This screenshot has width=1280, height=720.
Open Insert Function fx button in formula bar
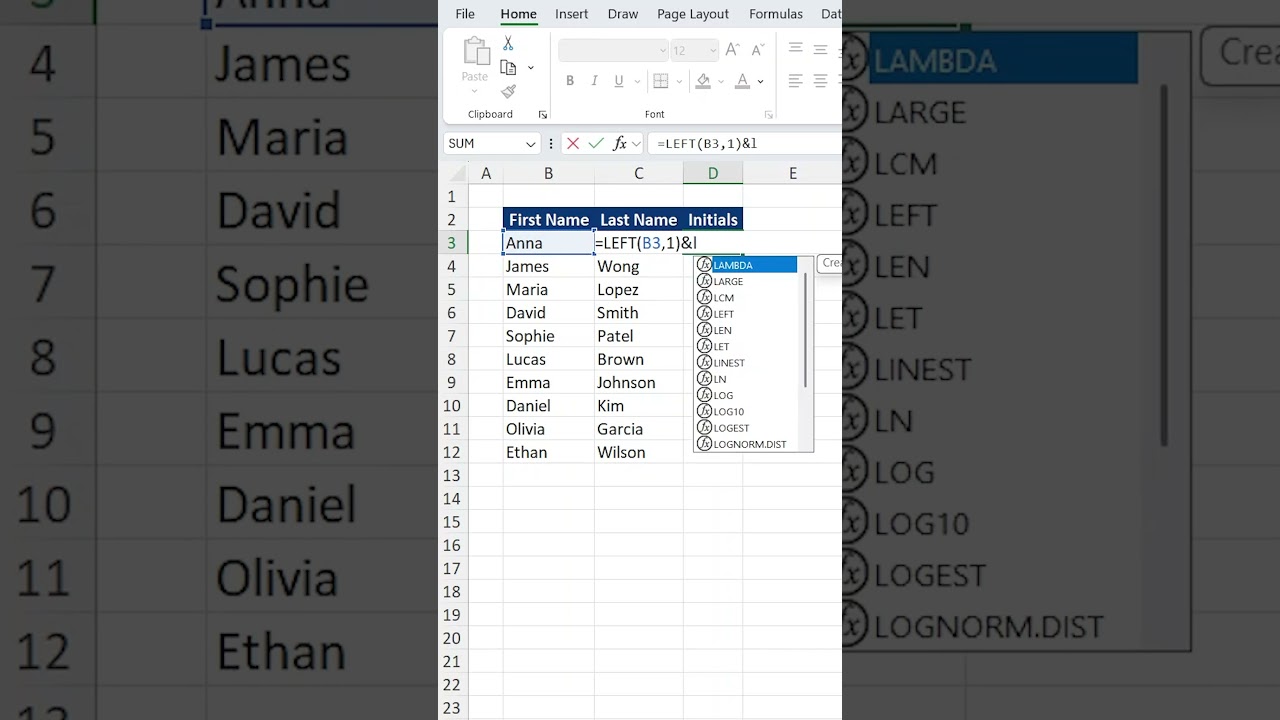tap(620, 144)
